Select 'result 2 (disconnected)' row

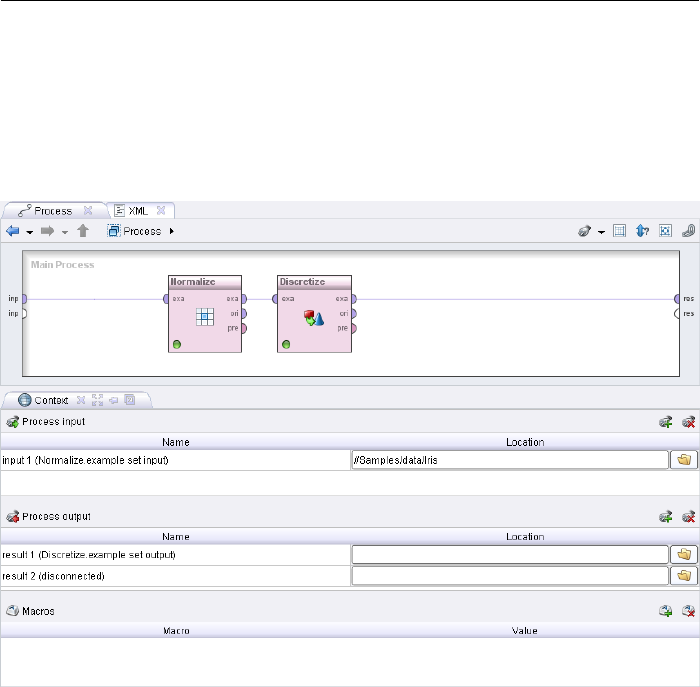pos(175,576)
